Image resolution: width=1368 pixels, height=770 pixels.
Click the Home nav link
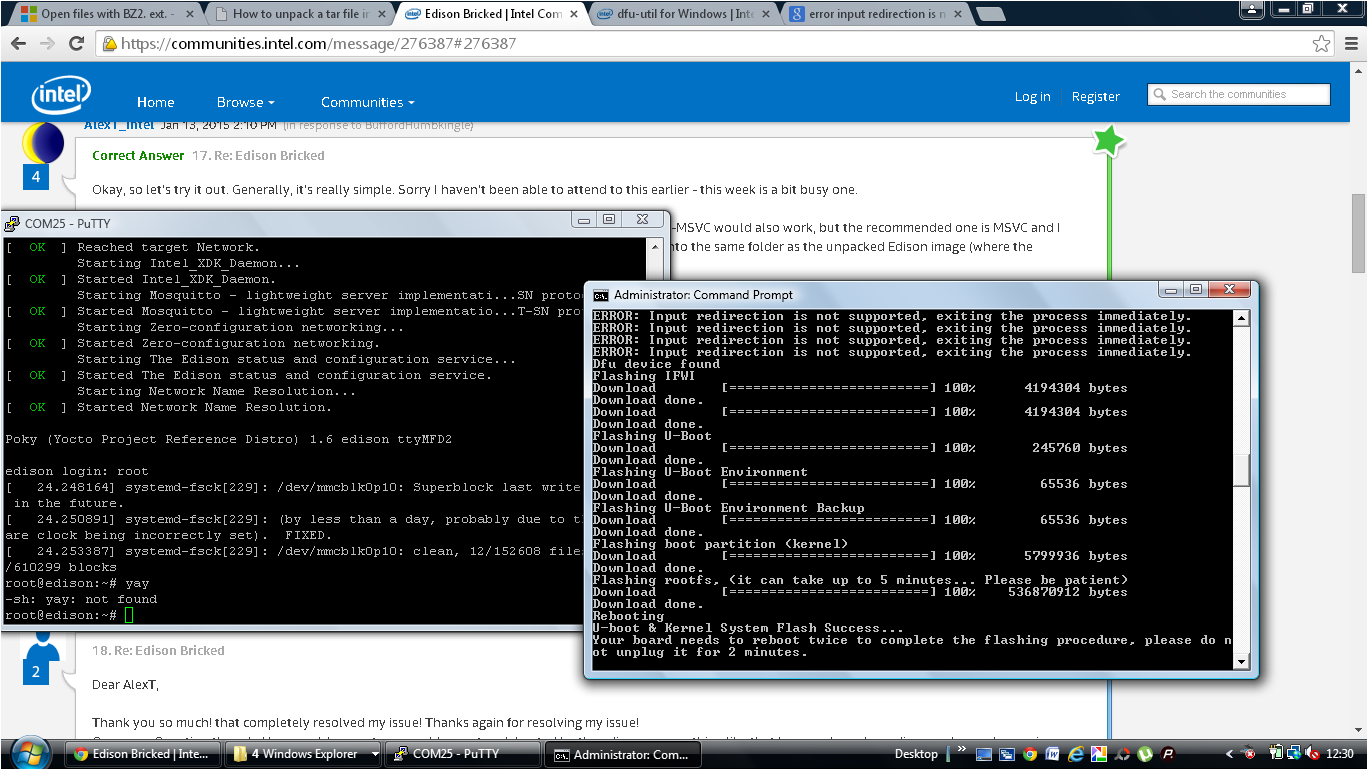tap(156, 102)
